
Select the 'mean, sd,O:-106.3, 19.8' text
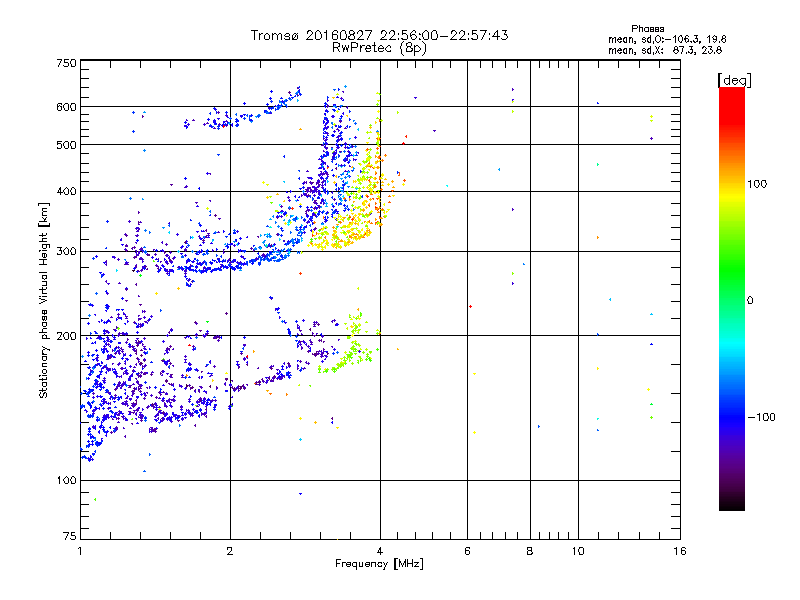pos(667,39)
